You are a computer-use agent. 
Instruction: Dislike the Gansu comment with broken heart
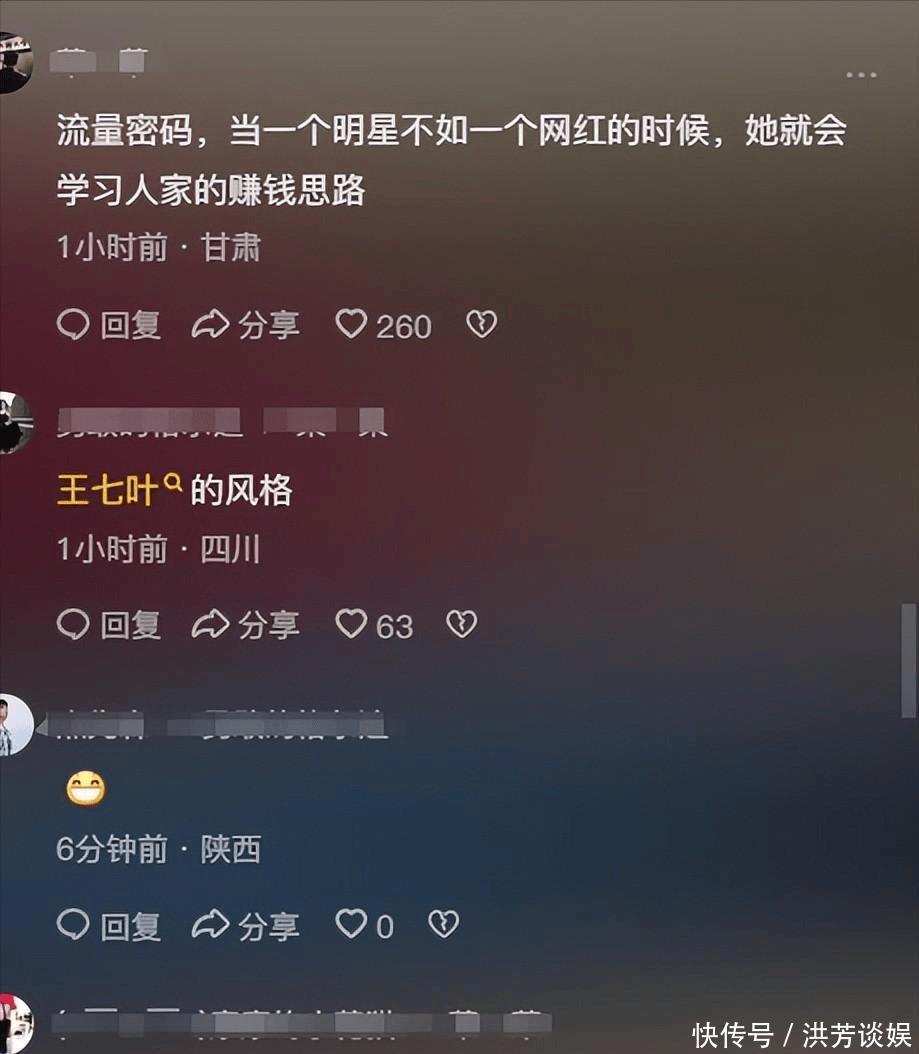pyautogui.click(x=481, y=325)
